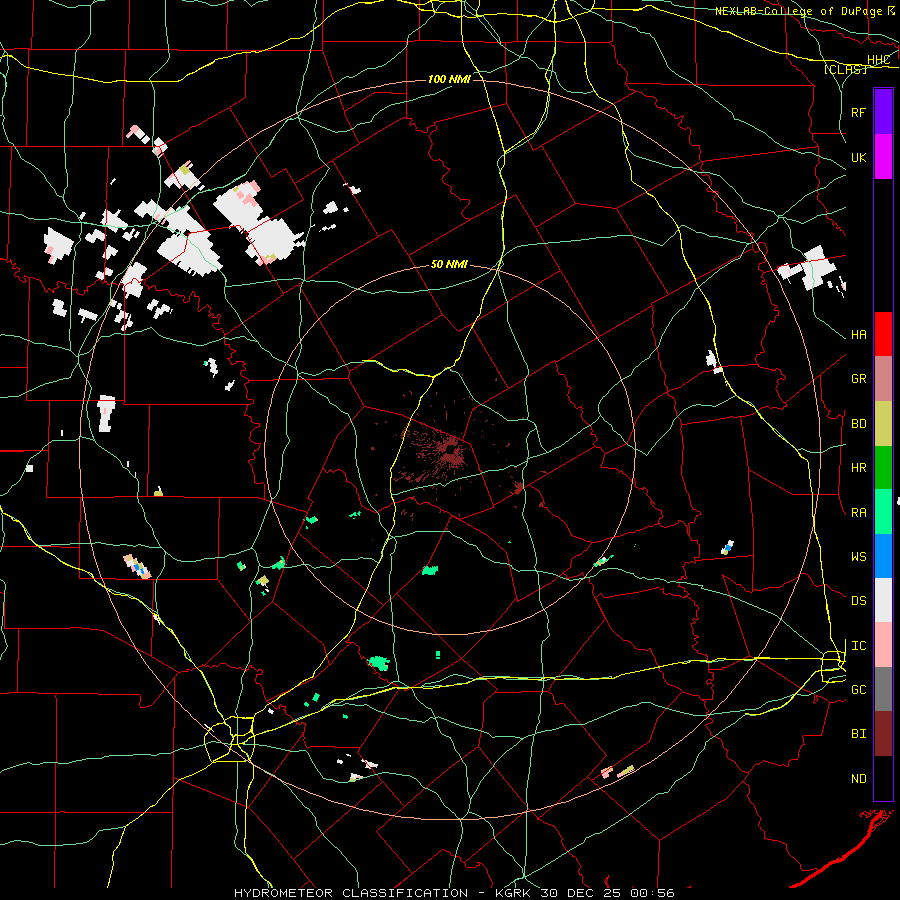Select the GR hail legend color block

(883, 378)
